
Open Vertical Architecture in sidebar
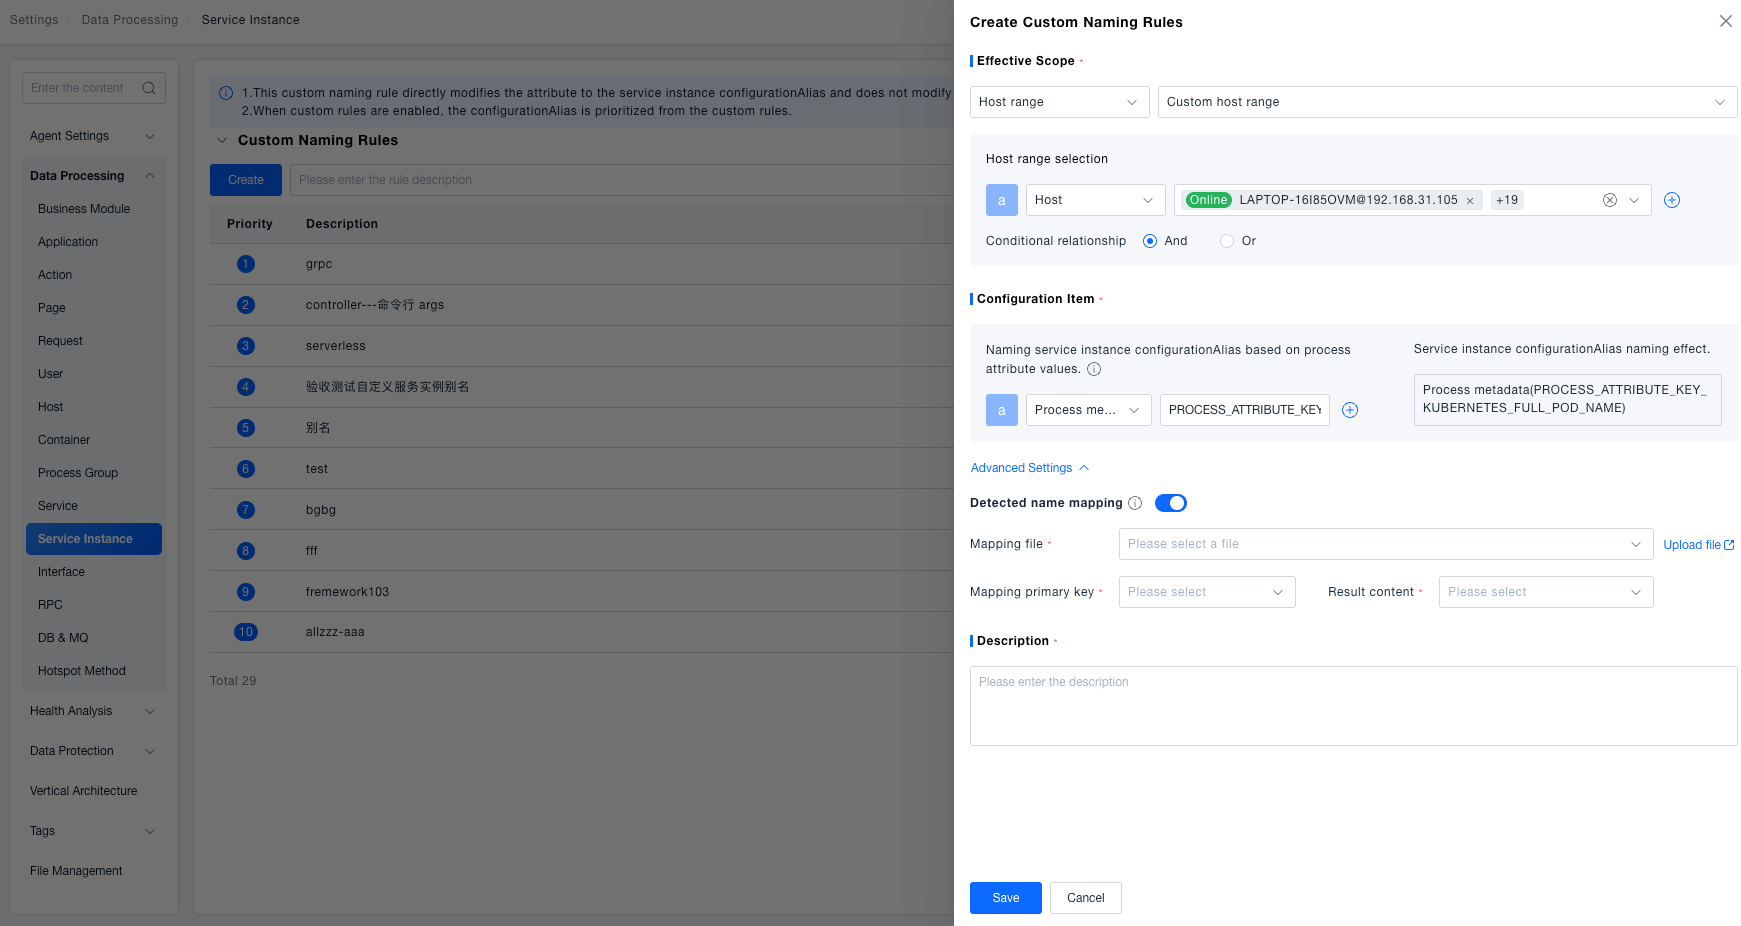[x=84, y=791]
